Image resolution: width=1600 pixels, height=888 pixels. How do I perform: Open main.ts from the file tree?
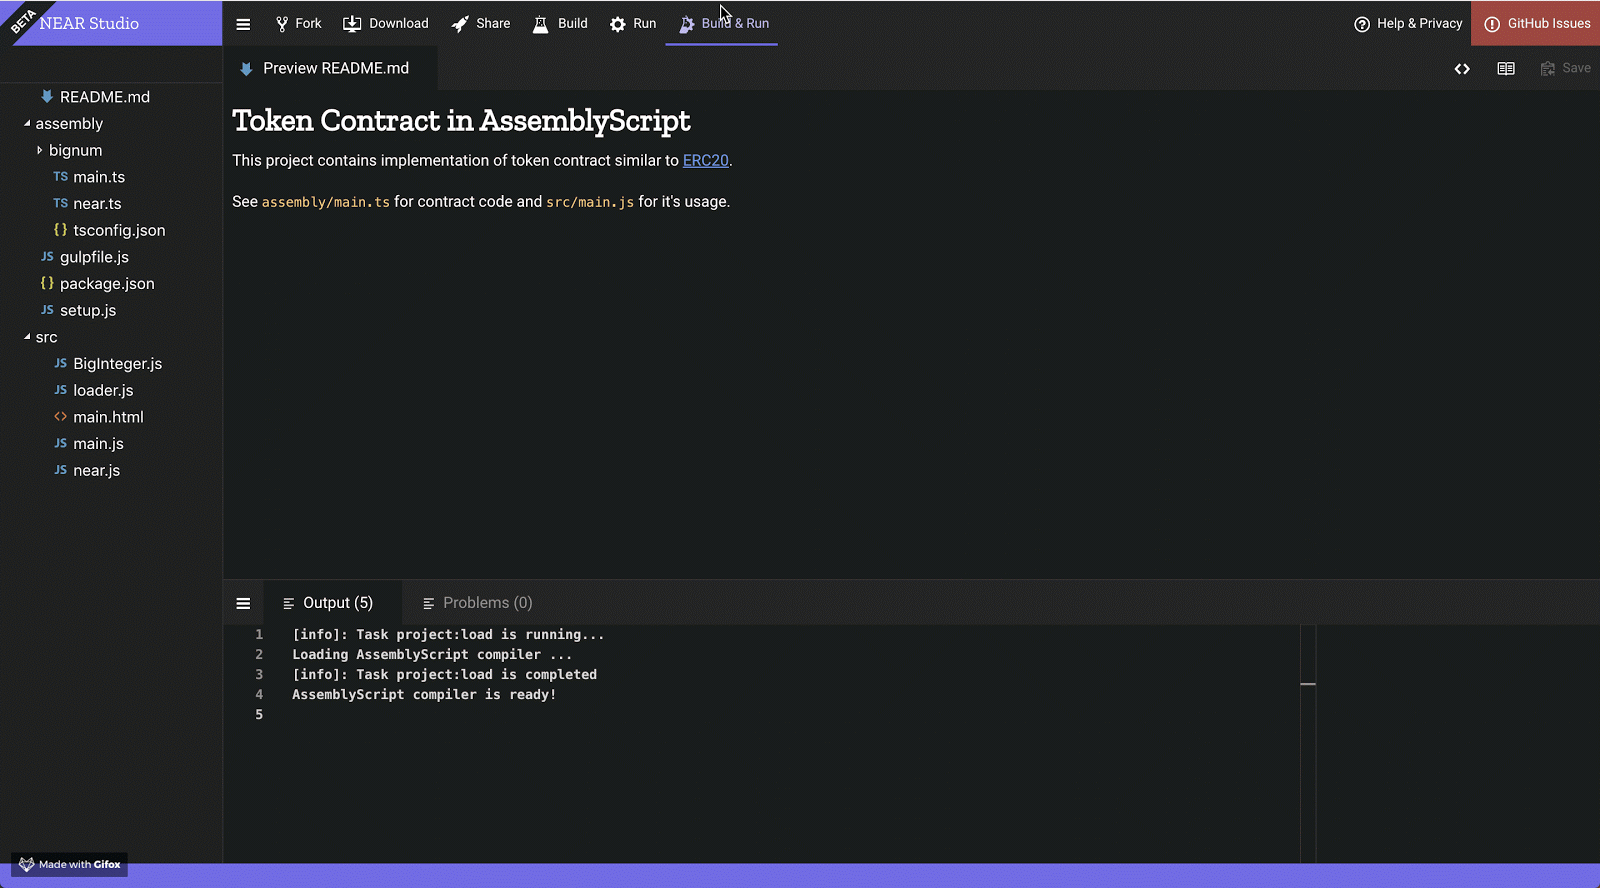(x=99, y=177)
